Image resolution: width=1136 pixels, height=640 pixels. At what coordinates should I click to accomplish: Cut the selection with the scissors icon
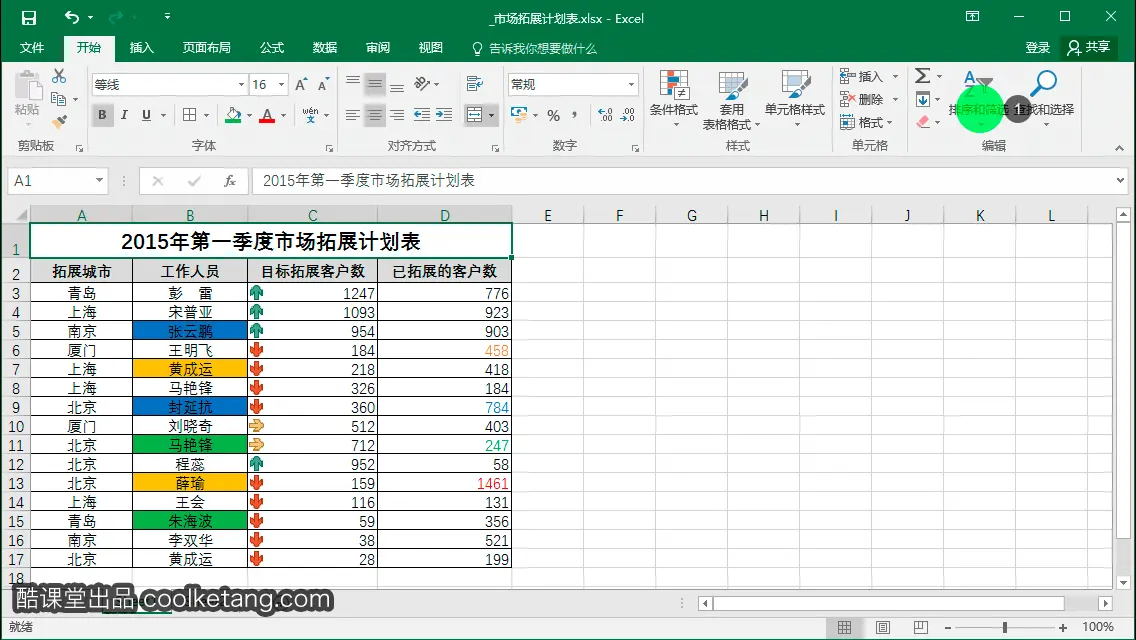59,76
